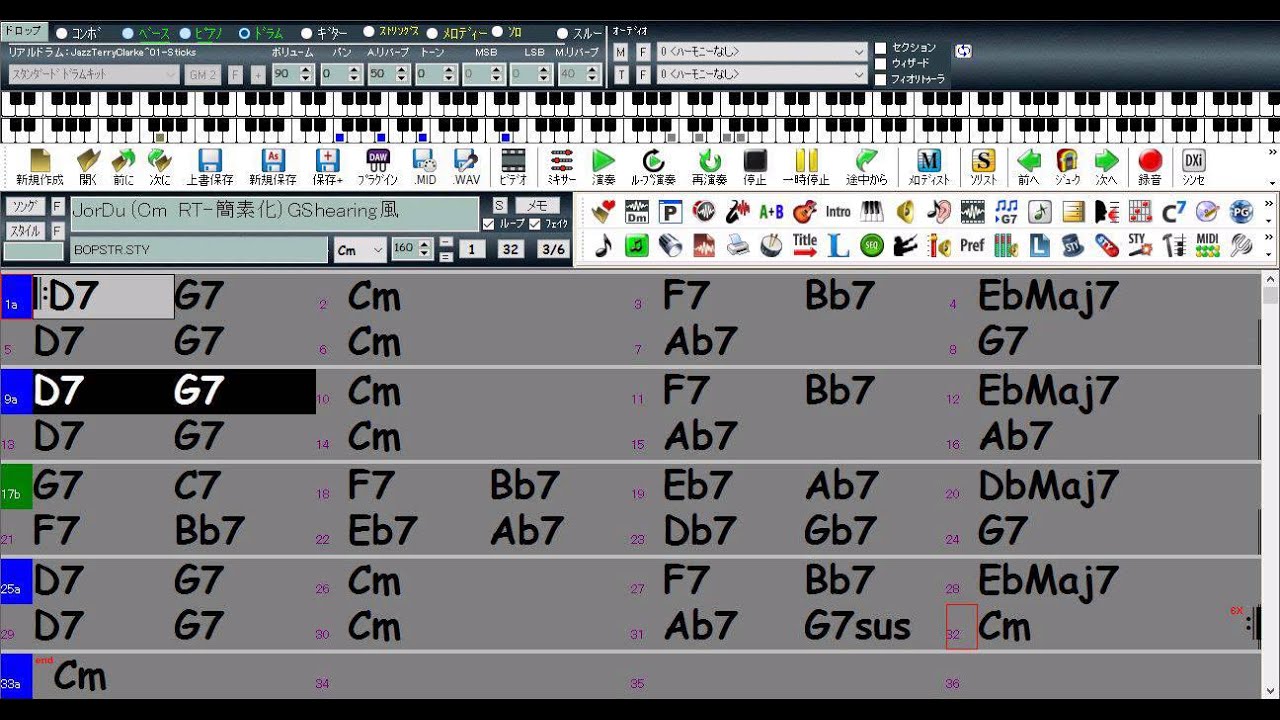Click the スタイル button
The image size is (1280, 720).
tap(25, 231)
